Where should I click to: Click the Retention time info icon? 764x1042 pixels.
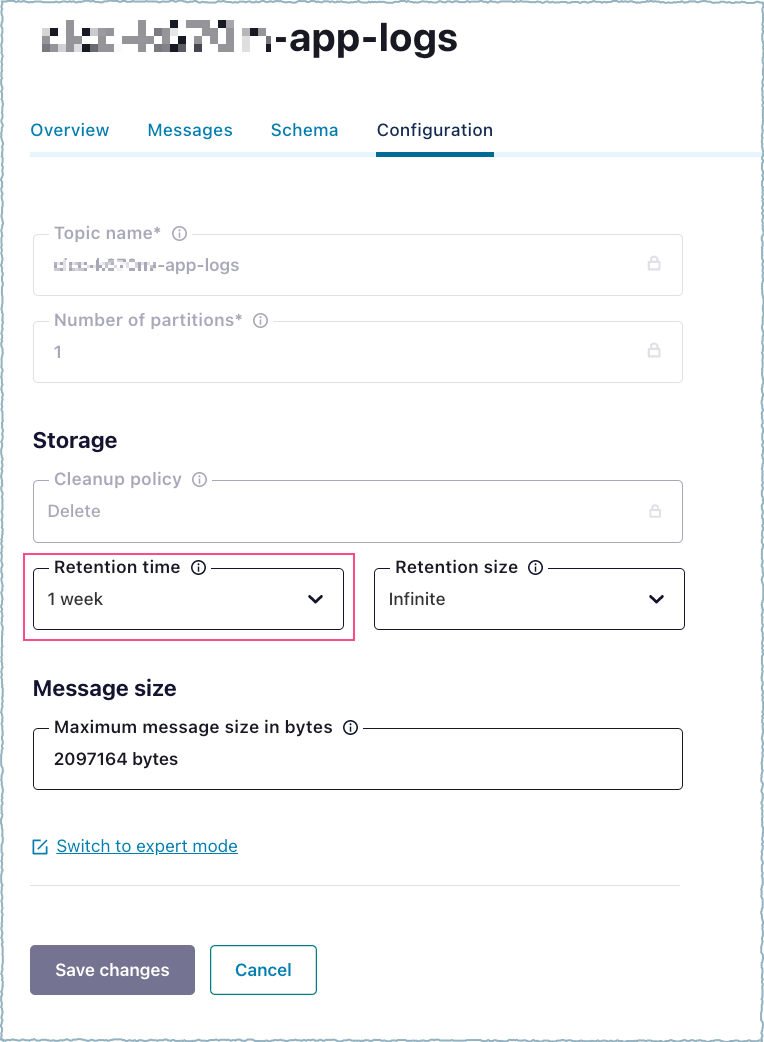tap(198, 568)
